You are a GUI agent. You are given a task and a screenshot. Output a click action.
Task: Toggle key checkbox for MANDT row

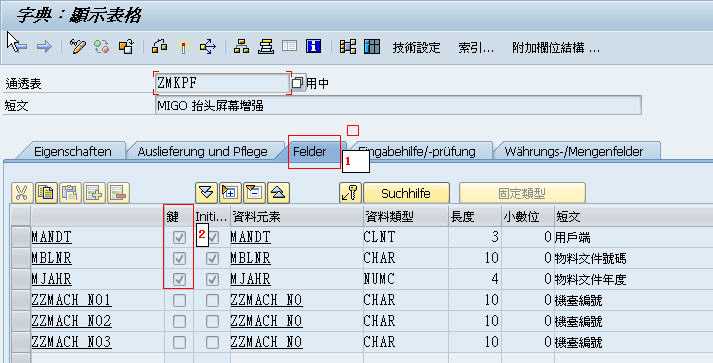click(179, 237)
